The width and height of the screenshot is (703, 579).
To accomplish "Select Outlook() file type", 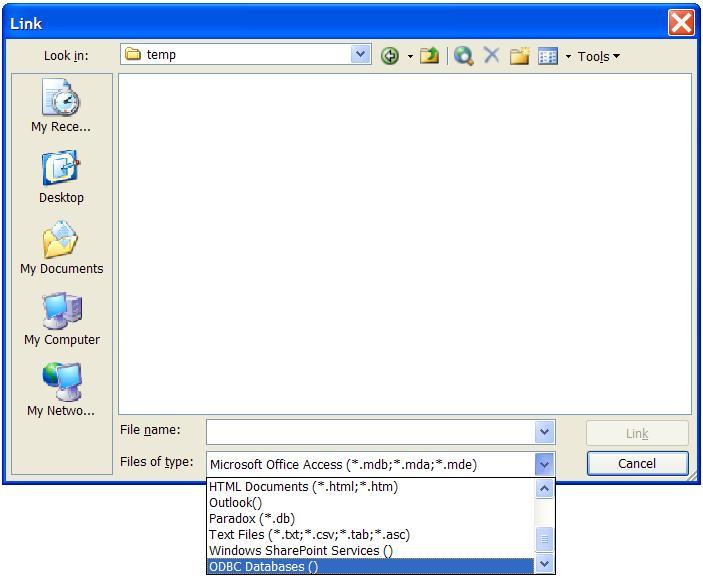I will 371,503.
